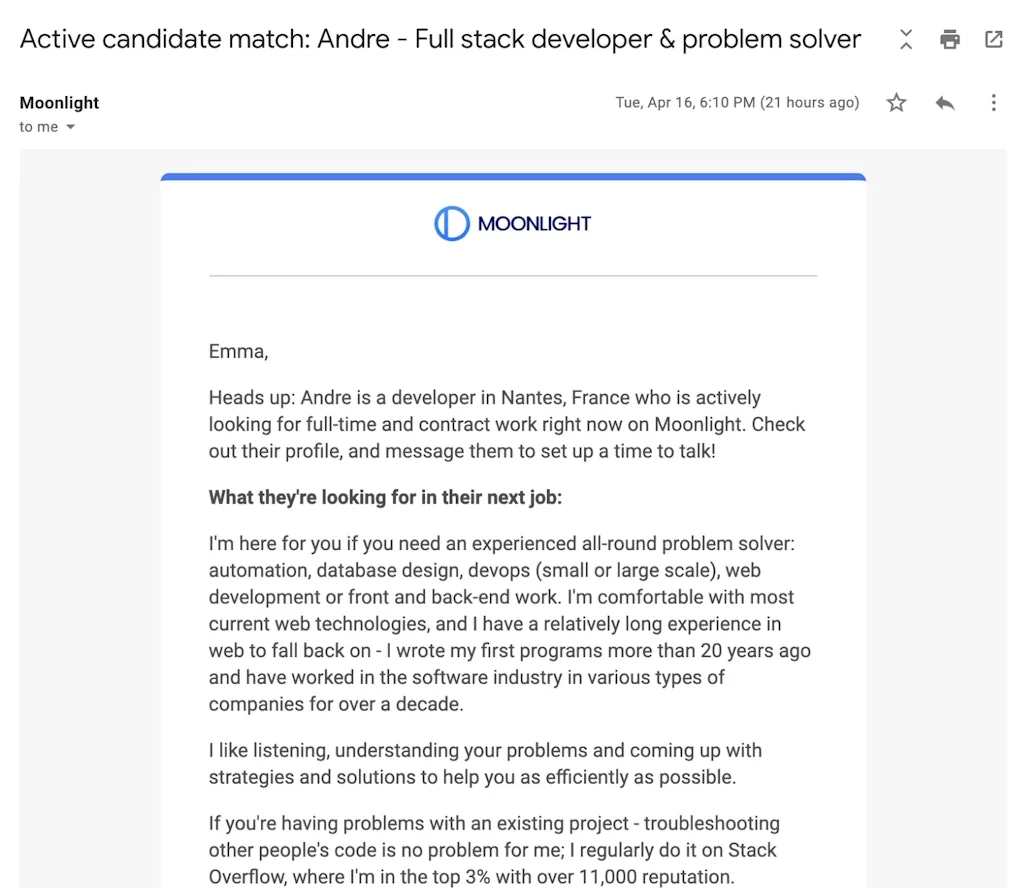Click the "I'm here for you" paragraph
The image size is (1024, 888).
[509, 623]
